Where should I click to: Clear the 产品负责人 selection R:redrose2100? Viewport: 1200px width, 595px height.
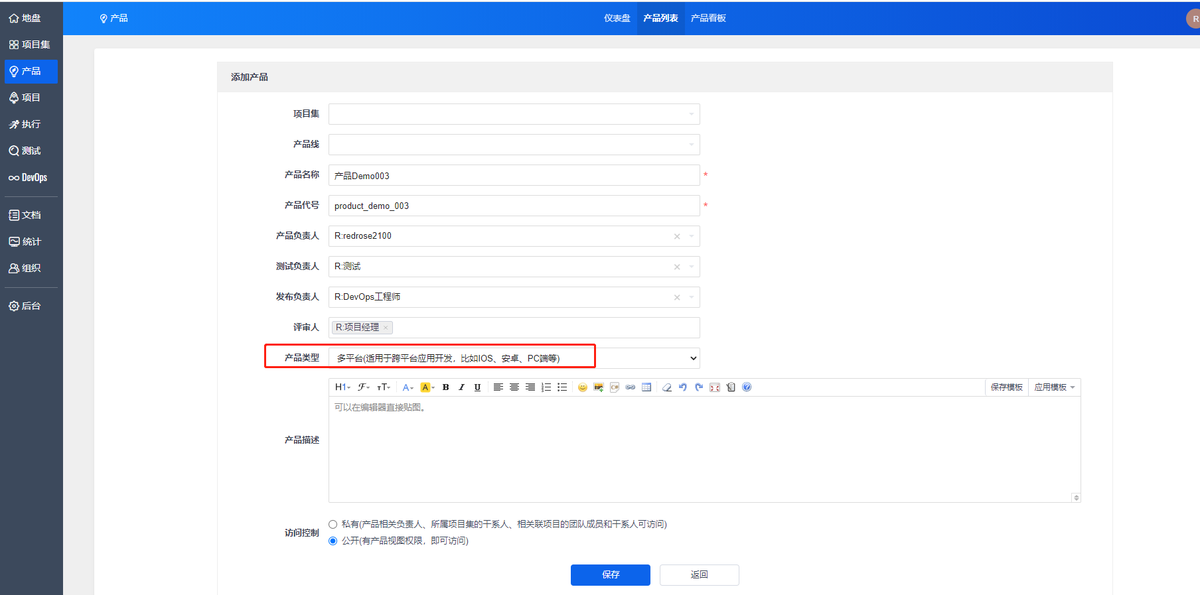click(677, 237)
